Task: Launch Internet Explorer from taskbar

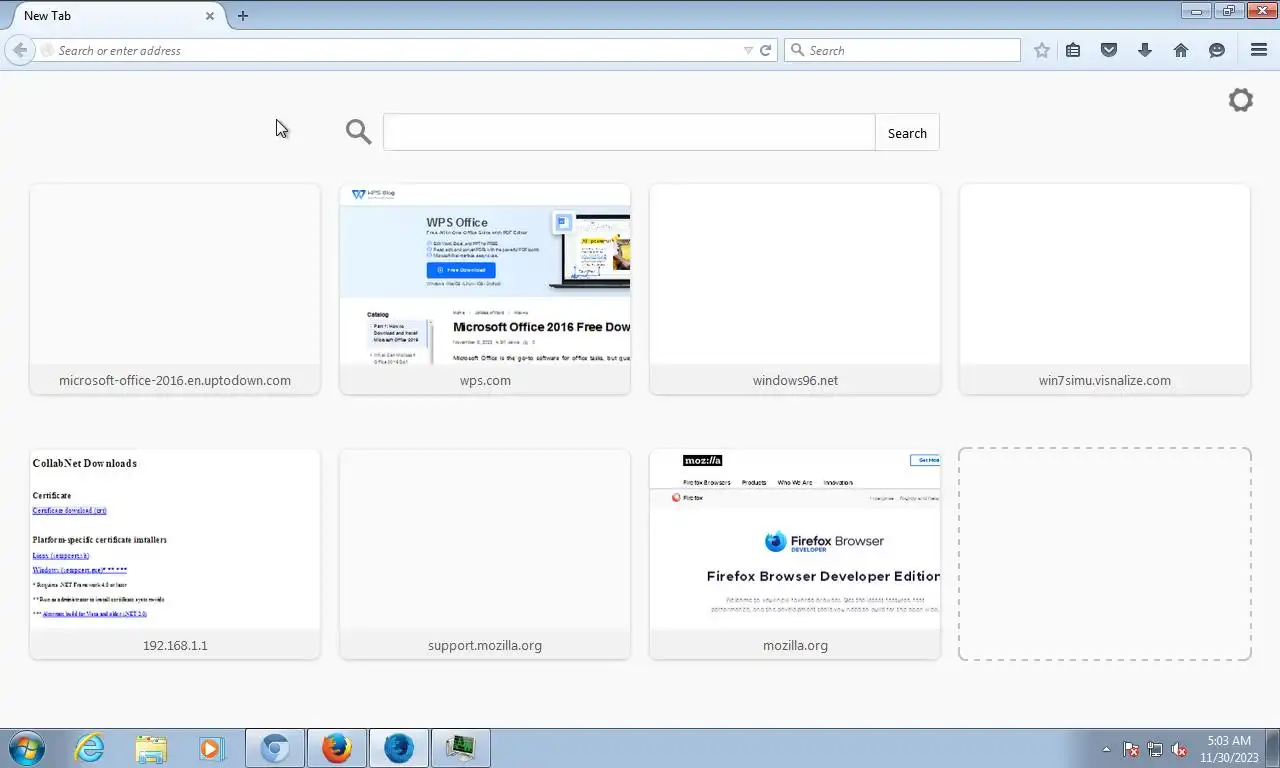Action: click(x=90, y=748)
